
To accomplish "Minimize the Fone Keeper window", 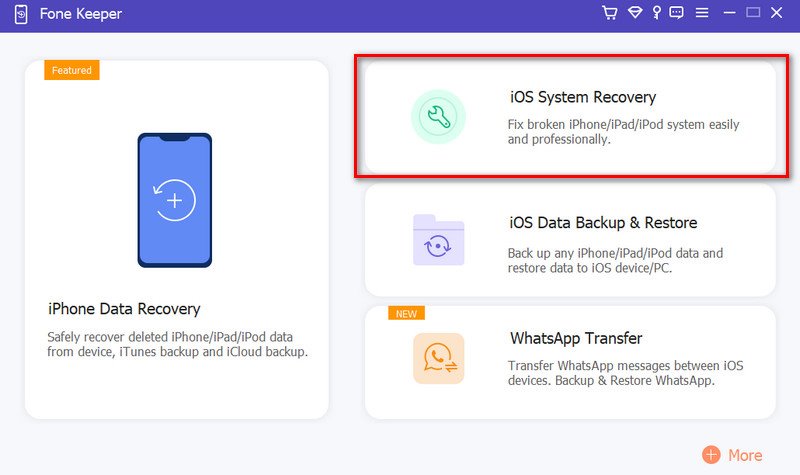I will point(728,13).
